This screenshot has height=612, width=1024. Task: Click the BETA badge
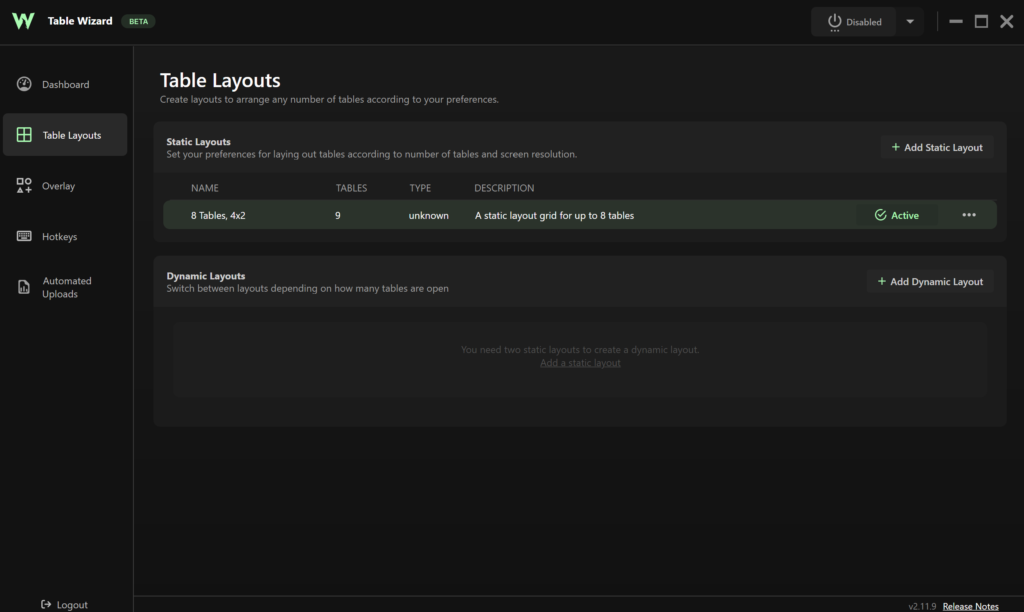click(x=138, y=21)
